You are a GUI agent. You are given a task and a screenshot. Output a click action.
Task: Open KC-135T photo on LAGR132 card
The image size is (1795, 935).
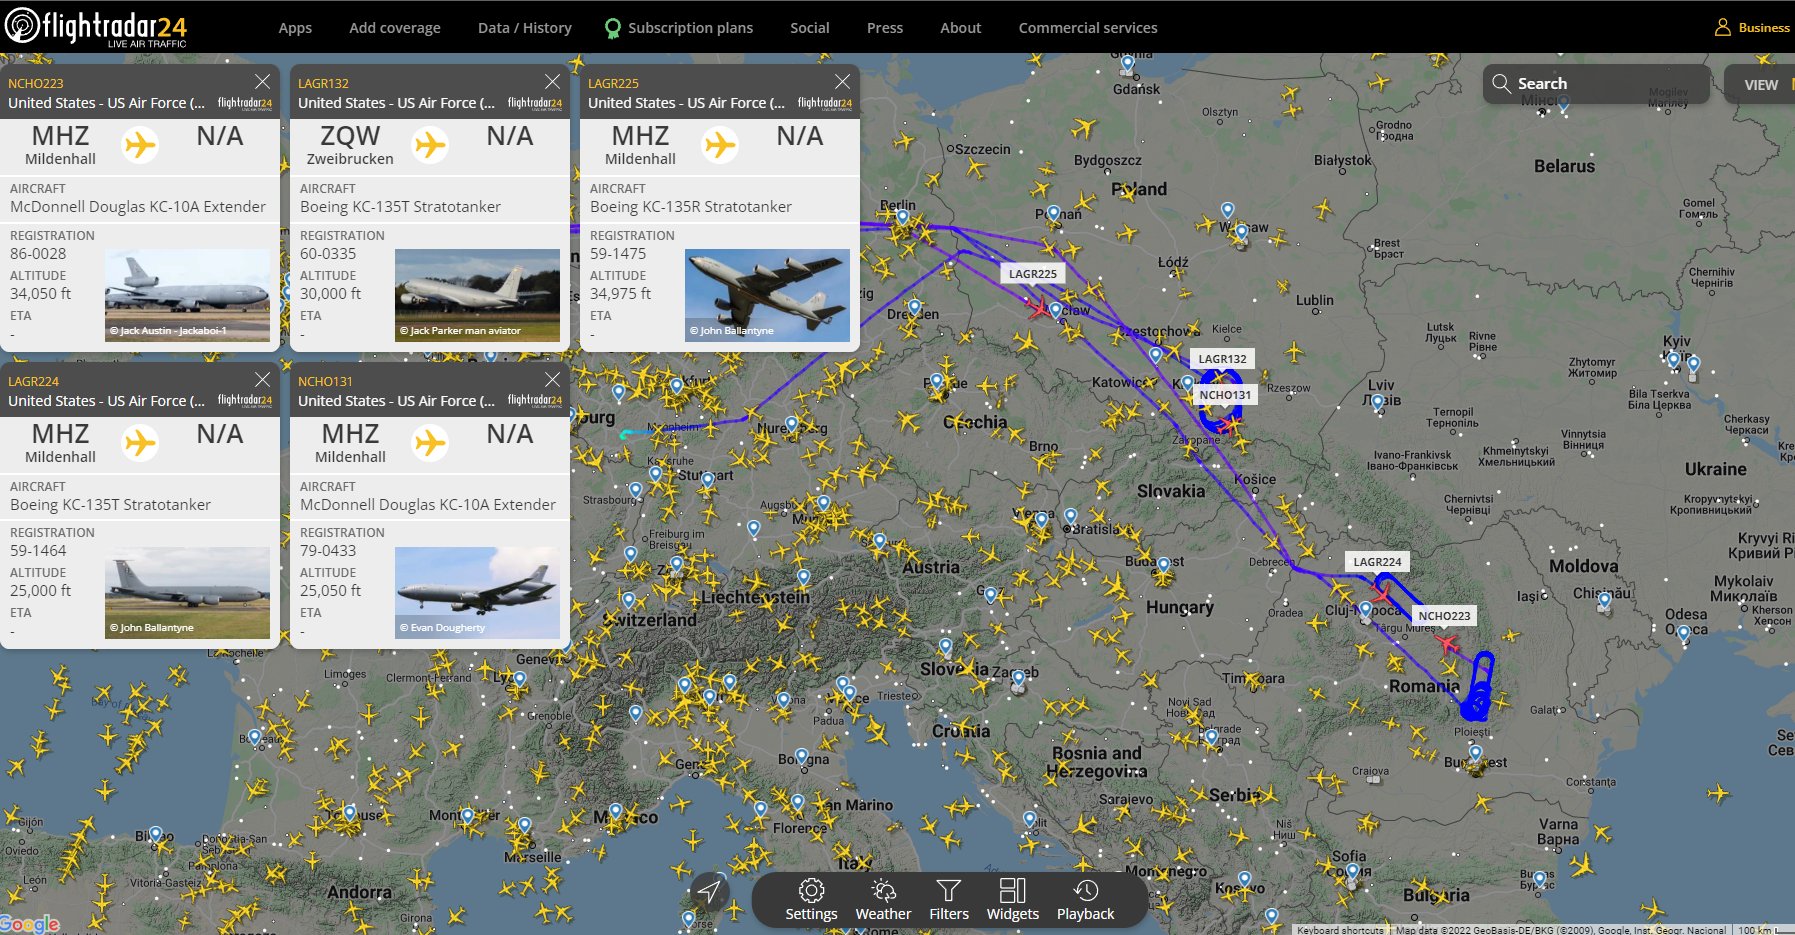[x=477, y=295]
